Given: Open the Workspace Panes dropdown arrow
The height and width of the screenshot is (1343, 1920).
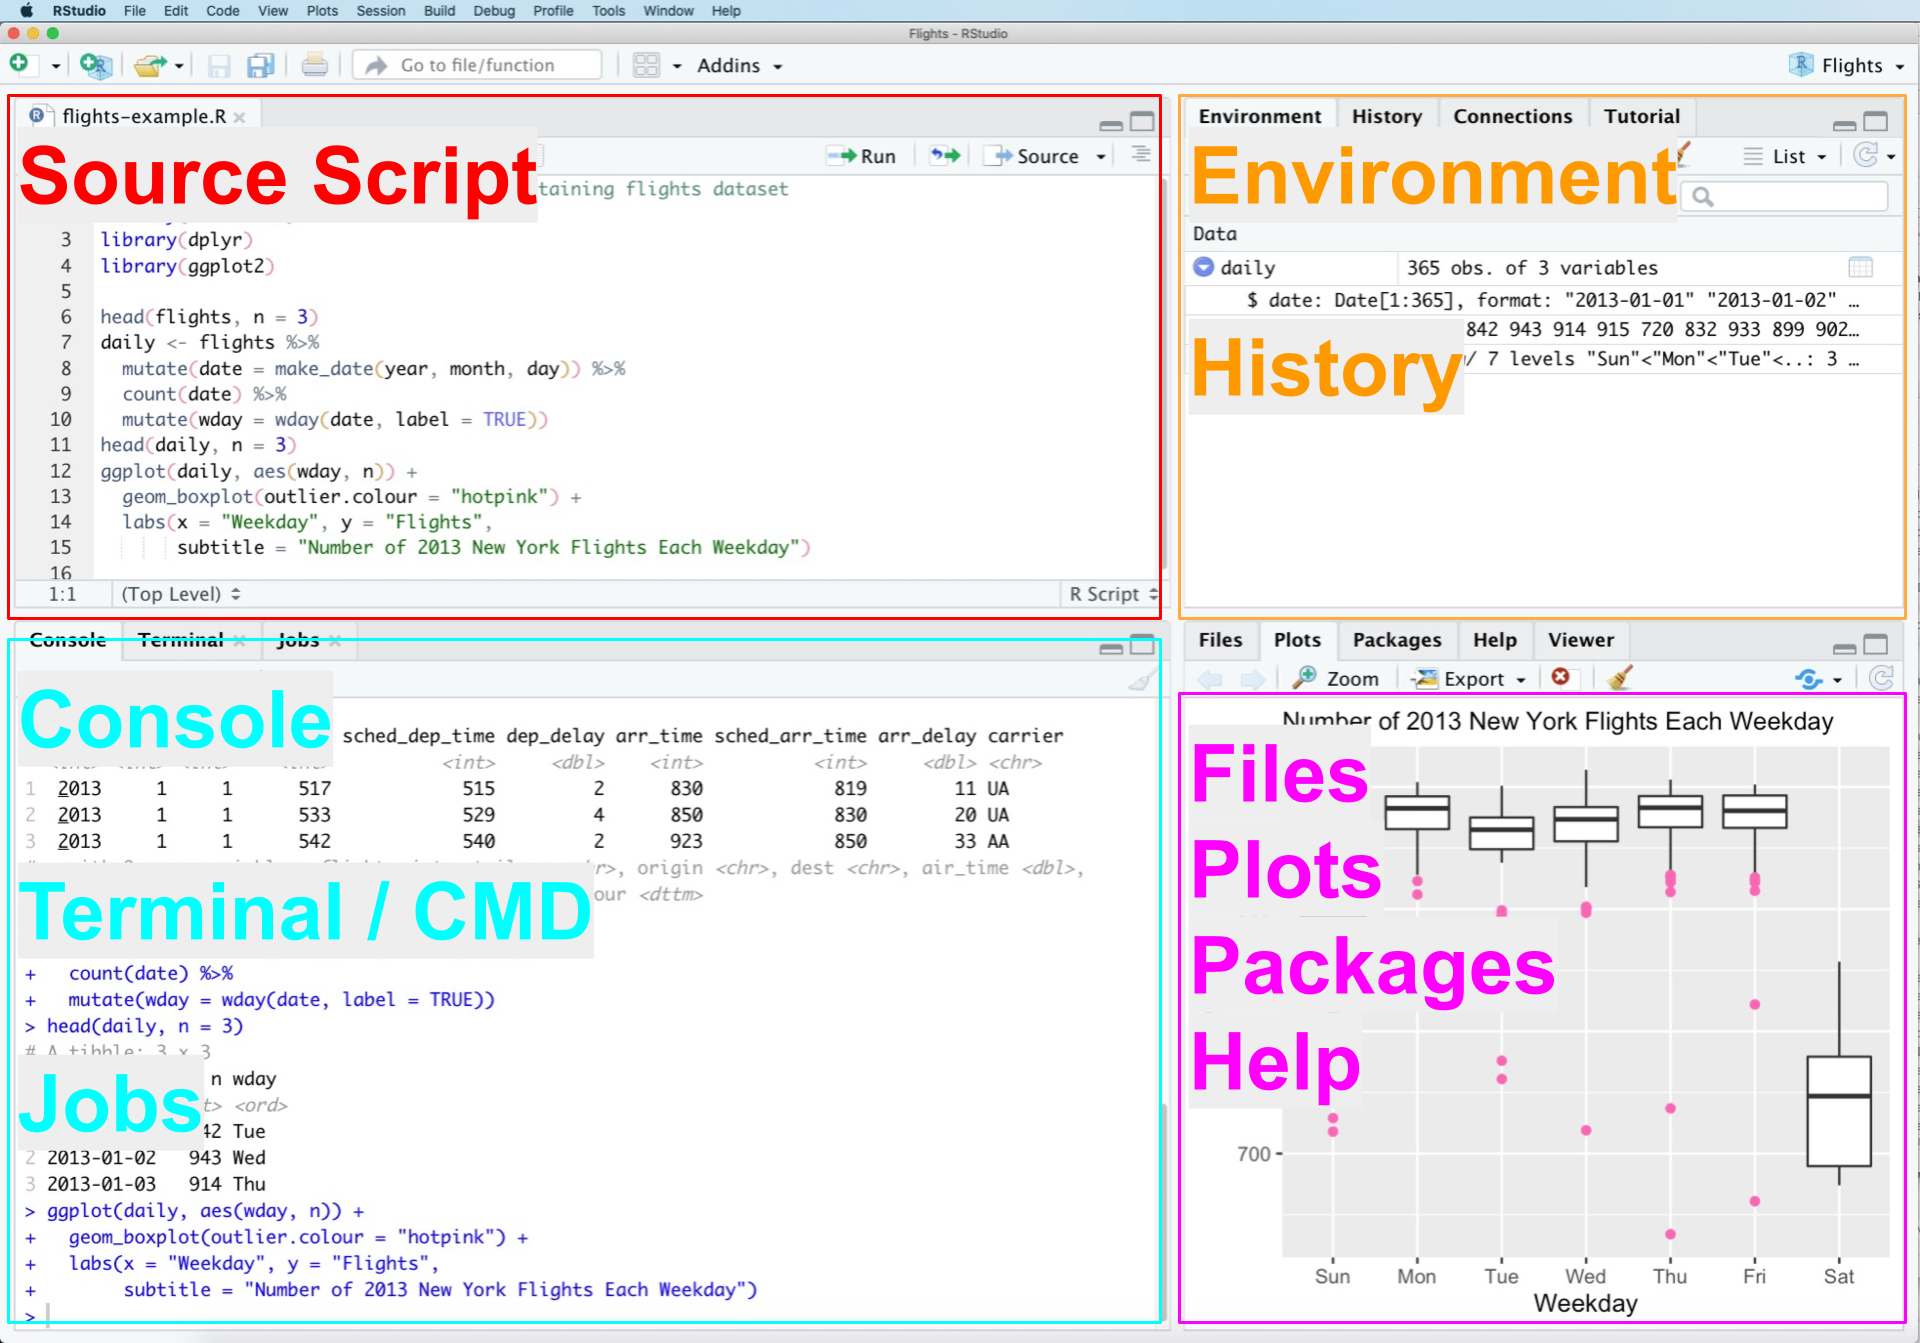Looking at the screenshot, I should coord(677,67).
